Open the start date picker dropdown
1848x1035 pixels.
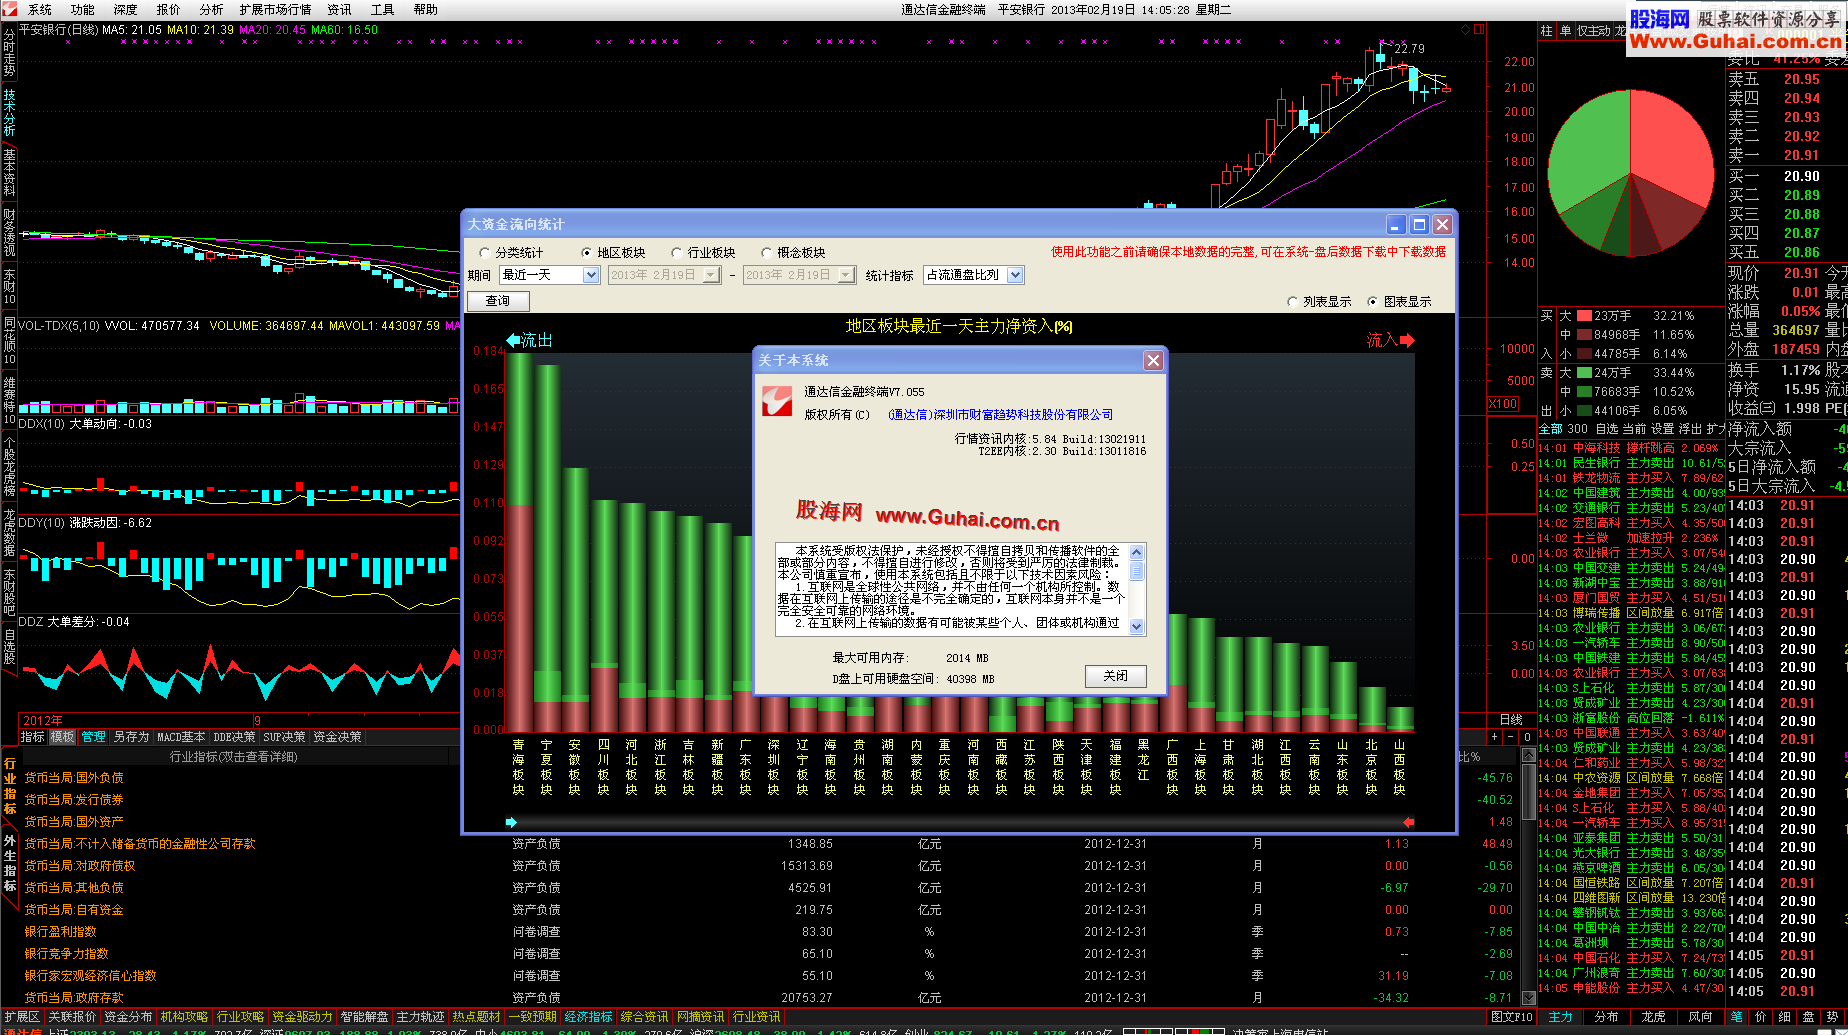tap(712, 275)
